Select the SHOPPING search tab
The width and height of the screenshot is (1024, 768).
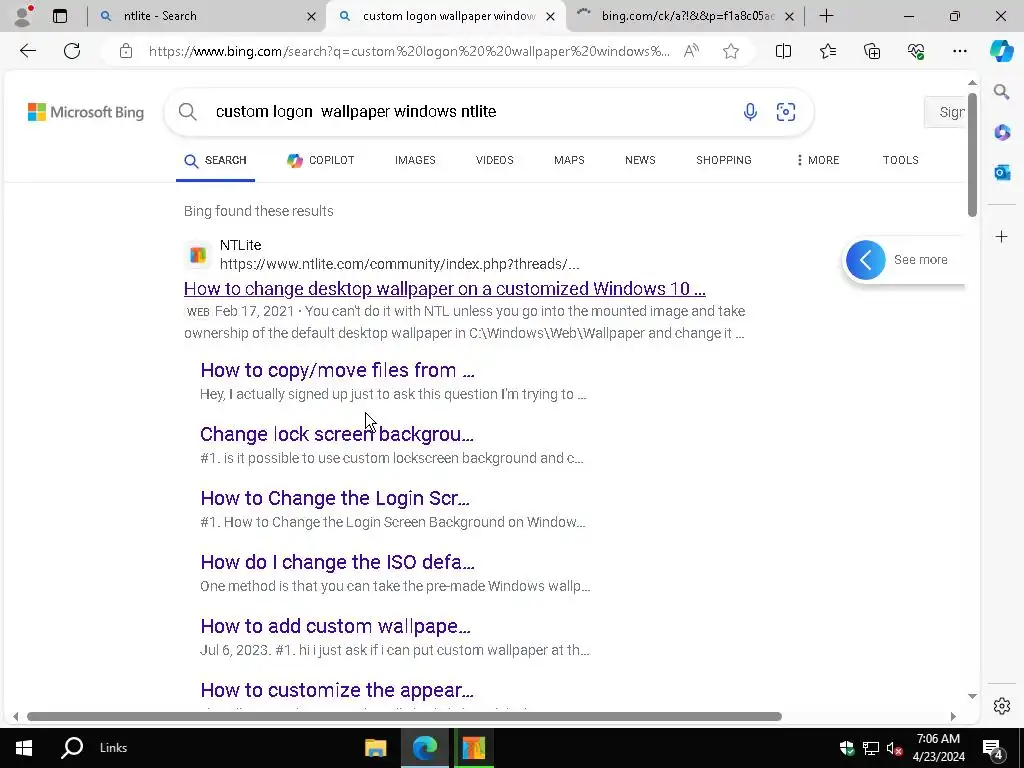724,160
